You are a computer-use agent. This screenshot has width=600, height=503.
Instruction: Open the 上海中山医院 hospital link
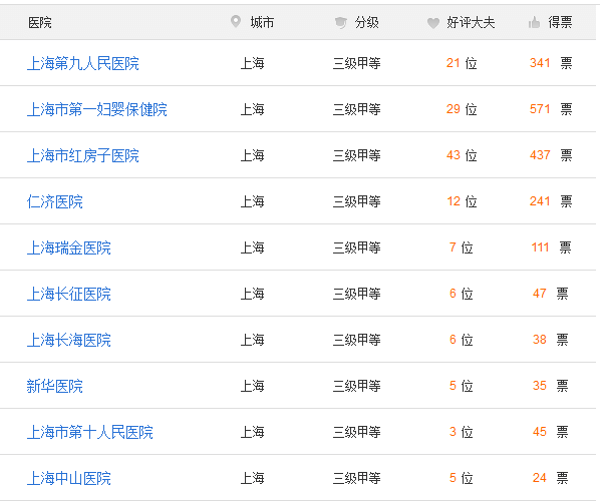click(69, 478)
